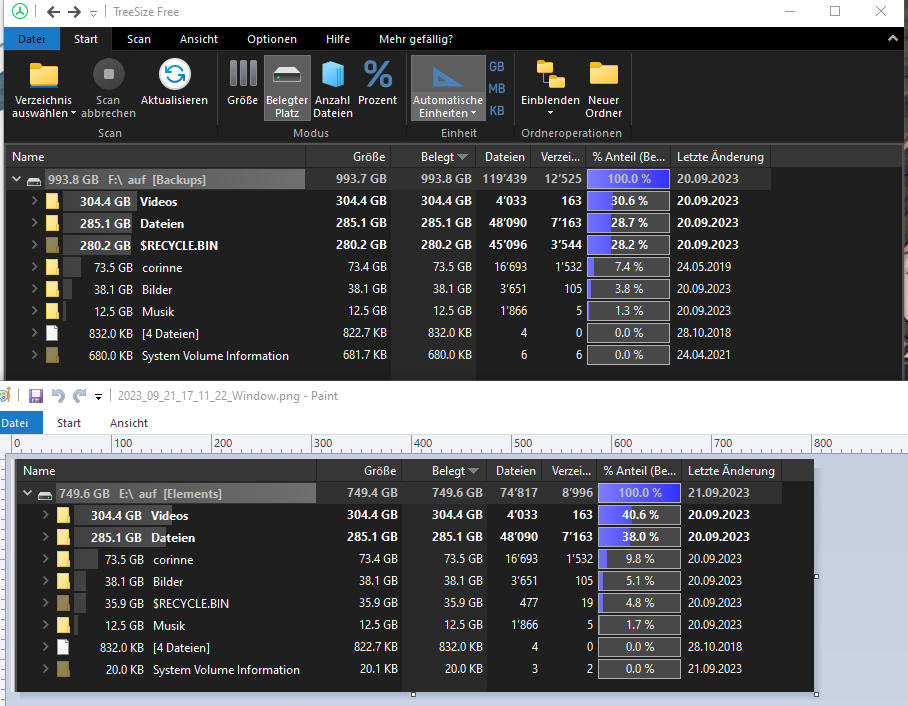Screen dimensions: 908x706
Task: Open the Scan ribbon tab
Action: [x=139, y=39]
